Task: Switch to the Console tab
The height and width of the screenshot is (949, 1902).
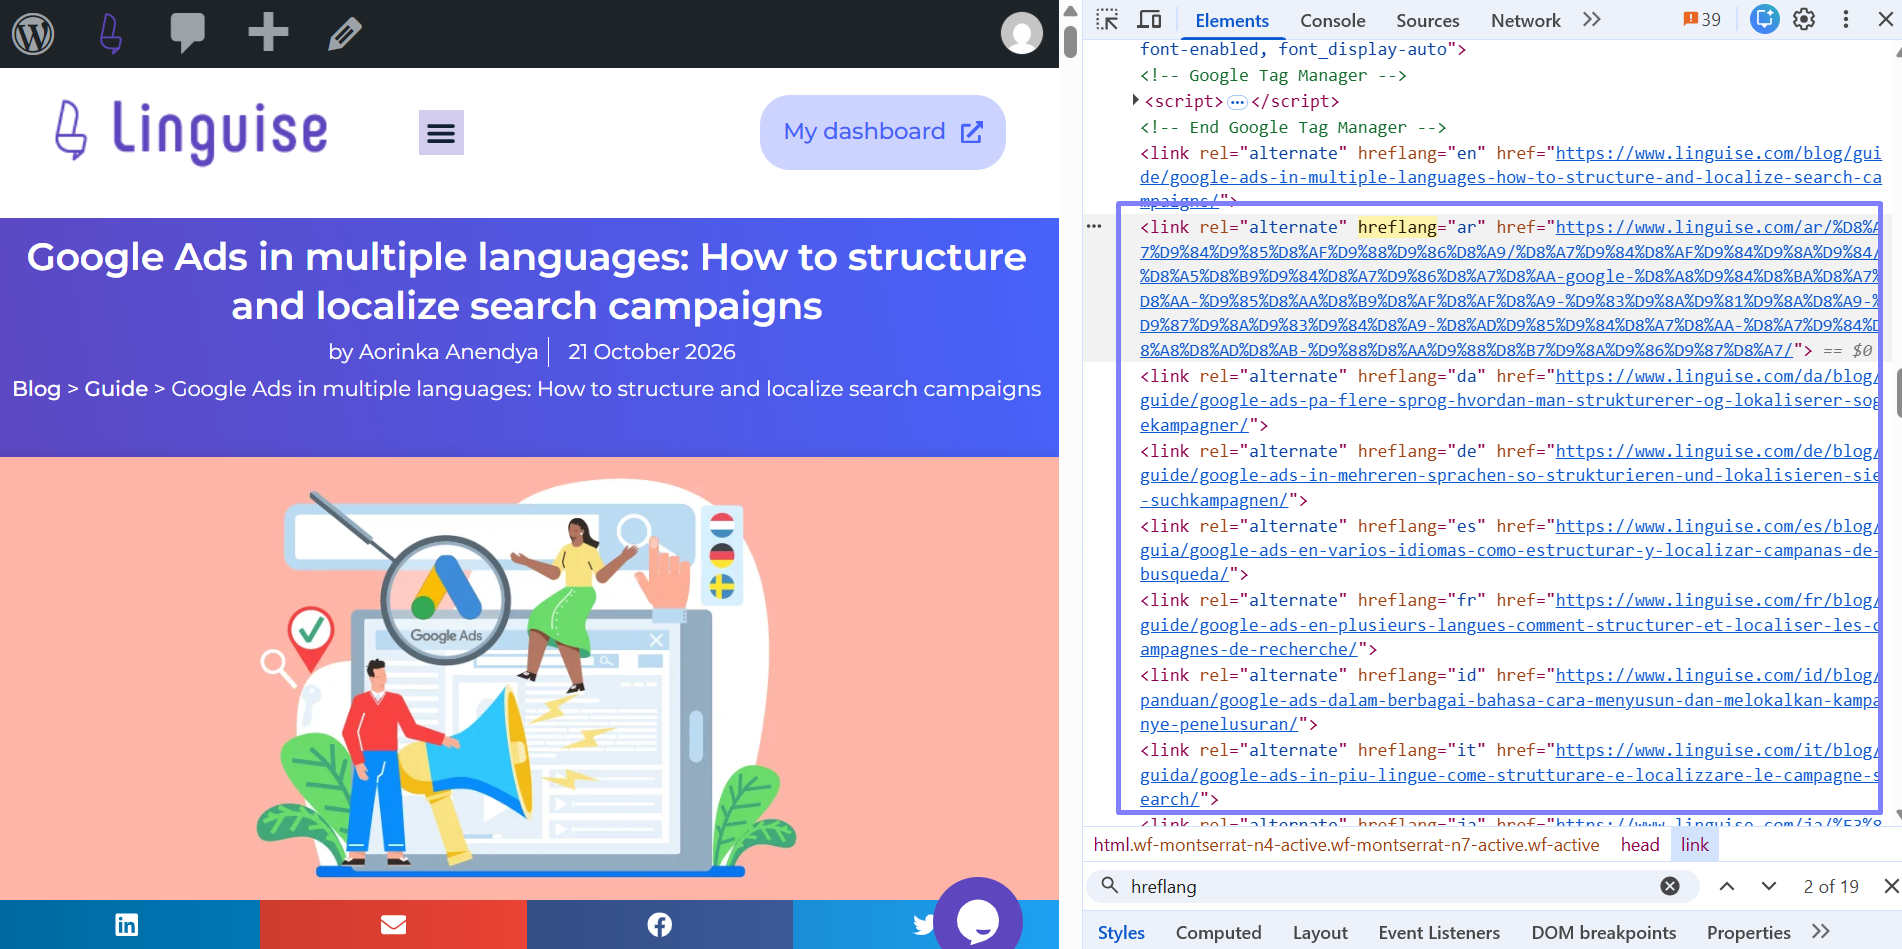Action: click(x=1332, y=21)
